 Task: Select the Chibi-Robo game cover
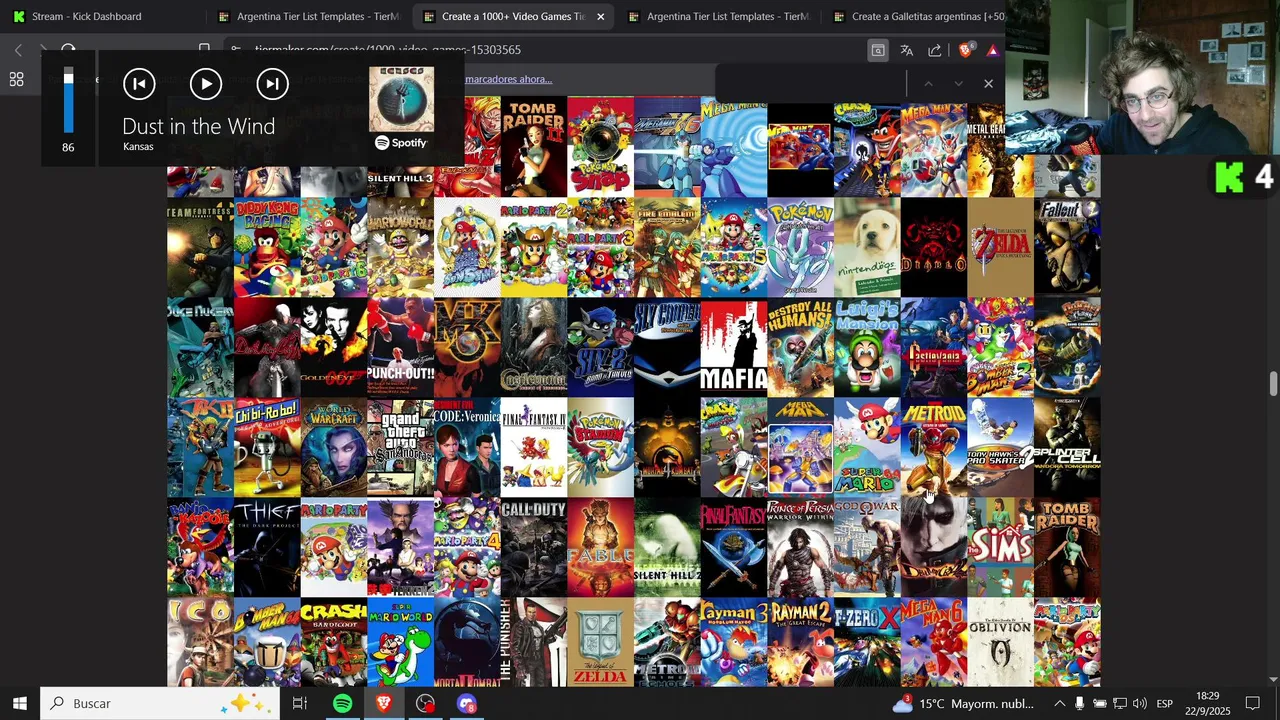[x=267, y=447]
